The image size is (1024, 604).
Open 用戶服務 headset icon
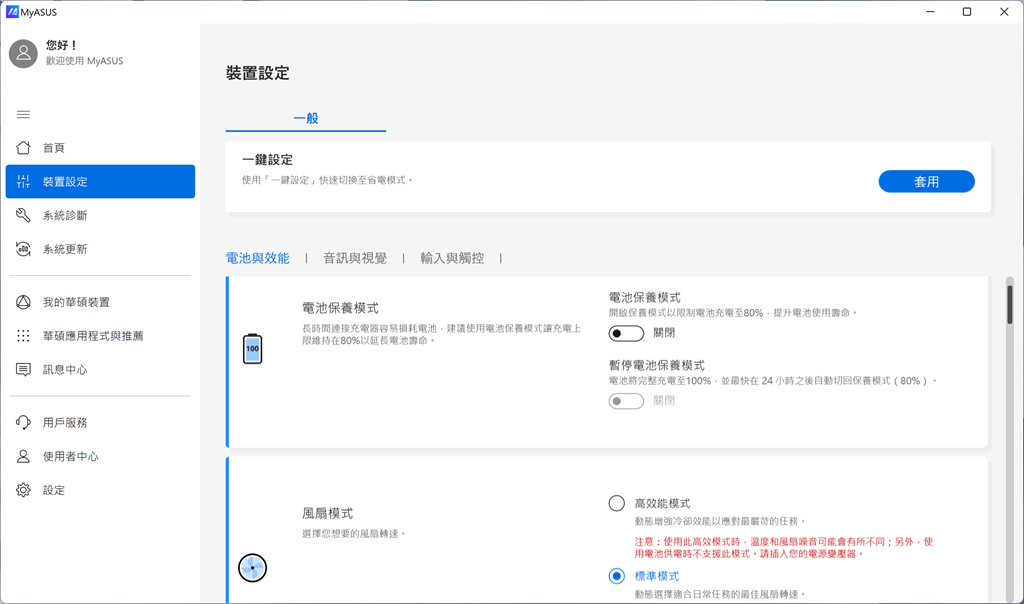click(24, 423)
